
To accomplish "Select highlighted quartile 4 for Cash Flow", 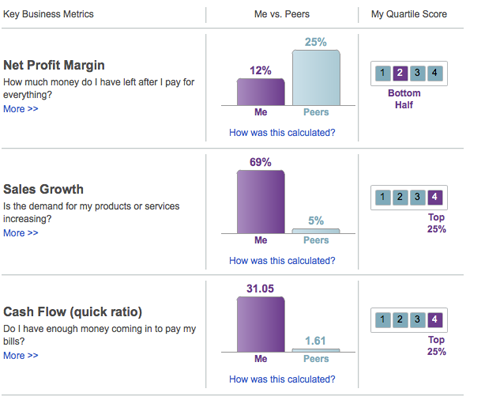I will (435, 320).
